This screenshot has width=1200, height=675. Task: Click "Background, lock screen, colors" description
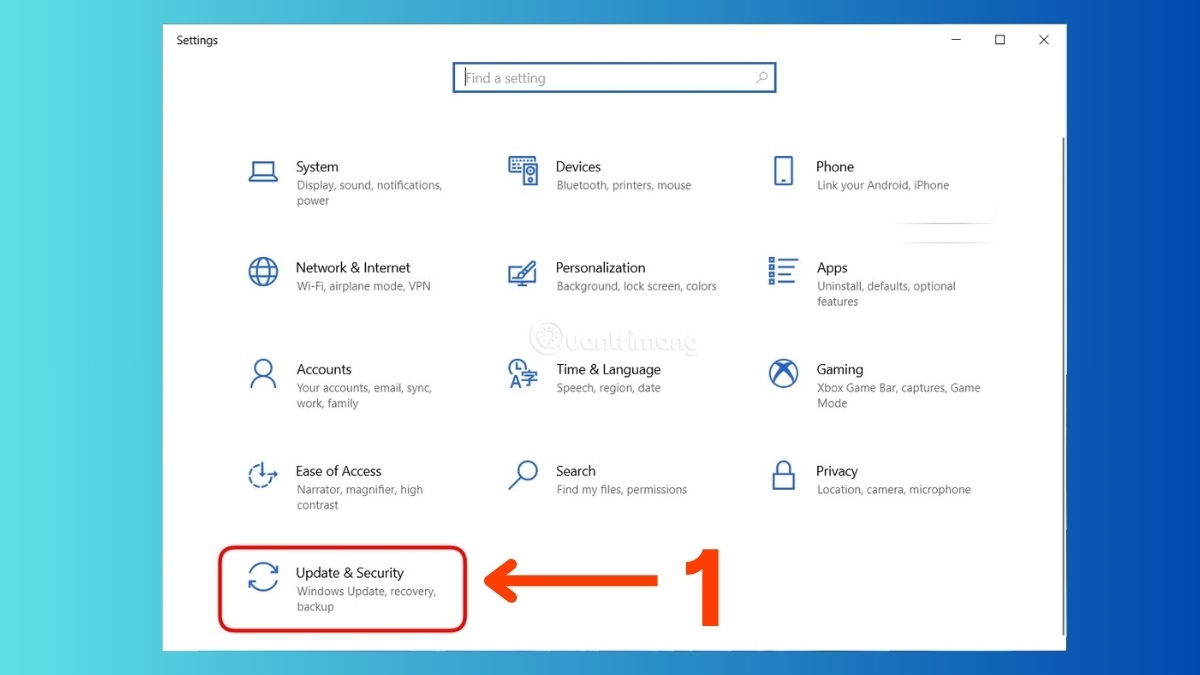click(x=637, y=287)
